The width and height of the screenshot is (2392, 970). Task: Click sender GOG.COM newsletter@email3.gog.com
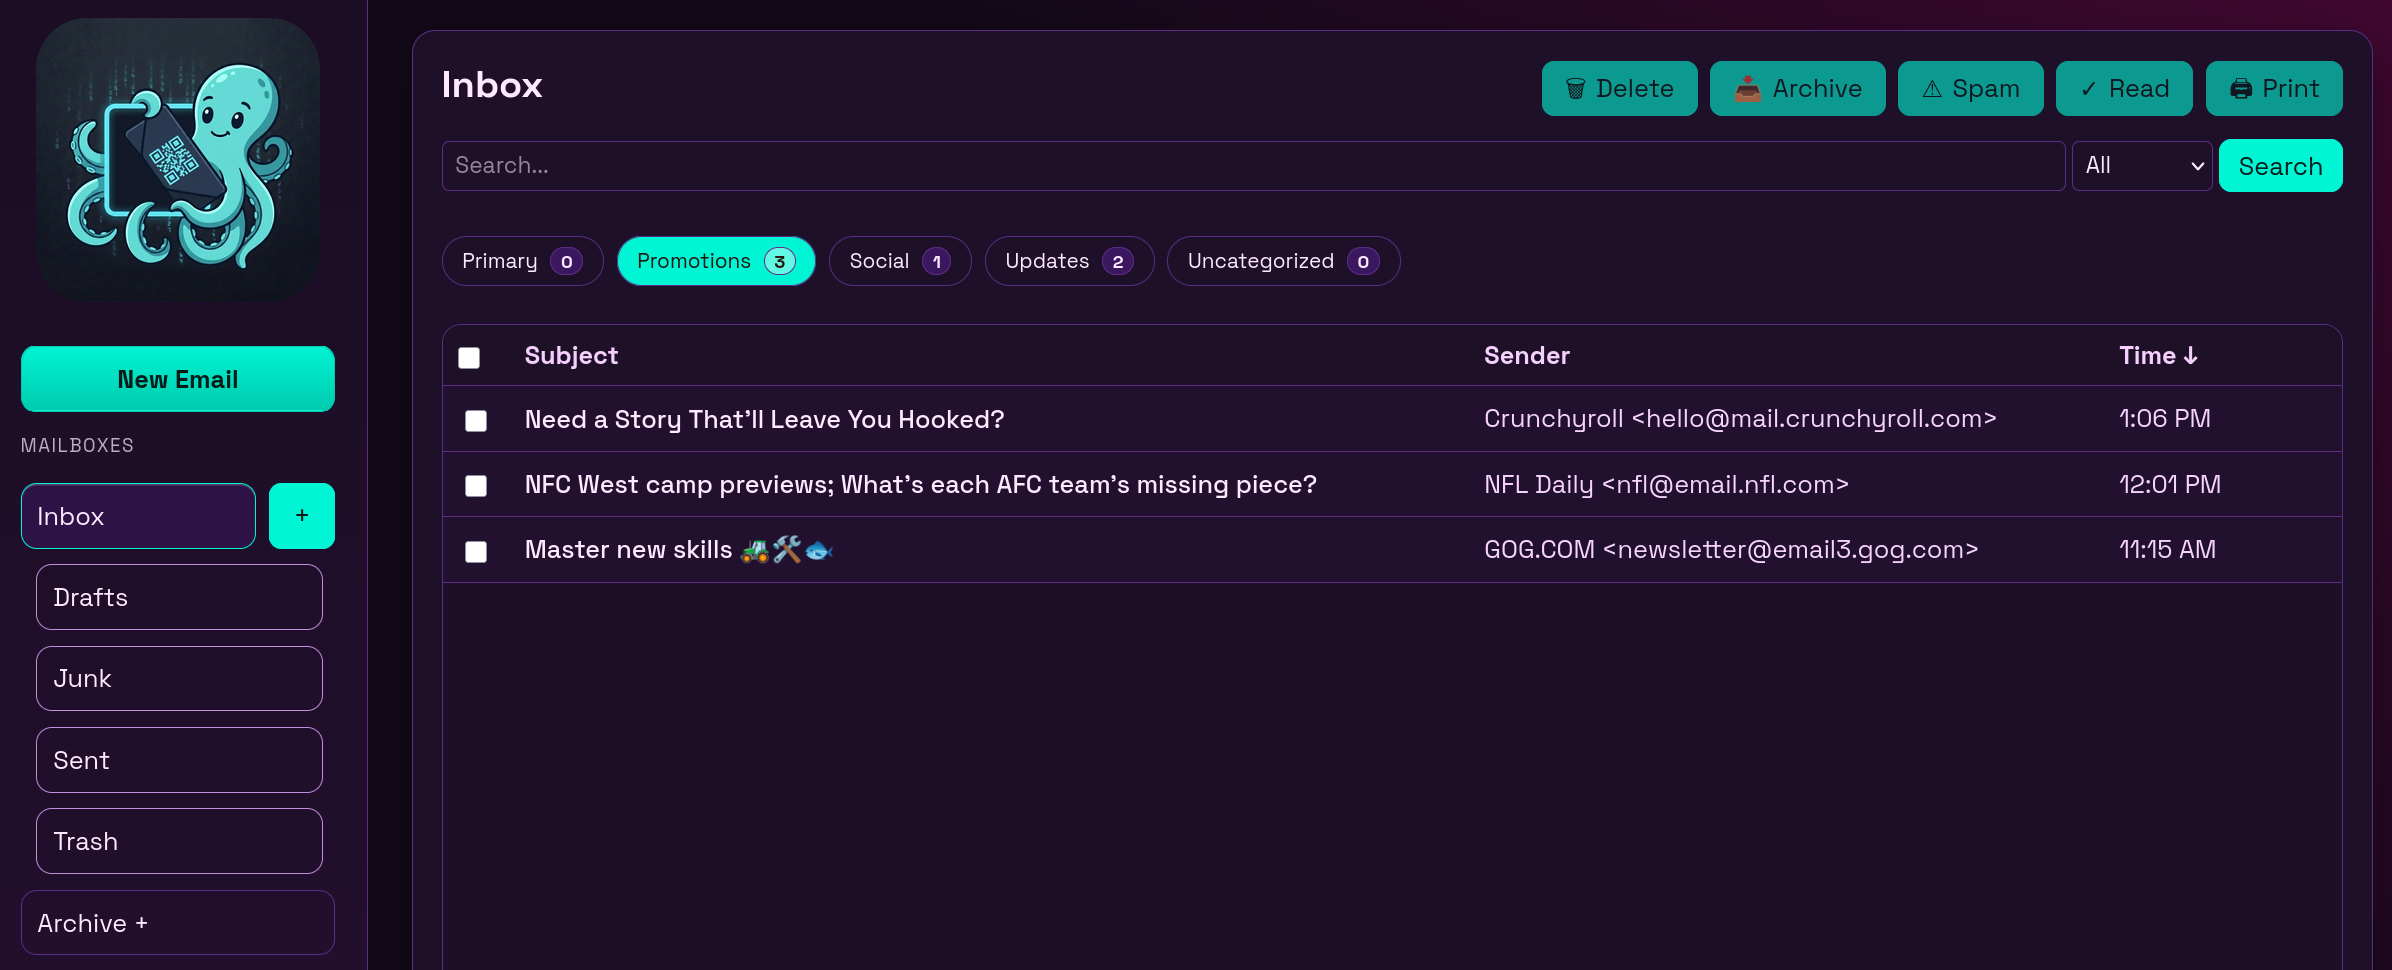coord(1731,550)
